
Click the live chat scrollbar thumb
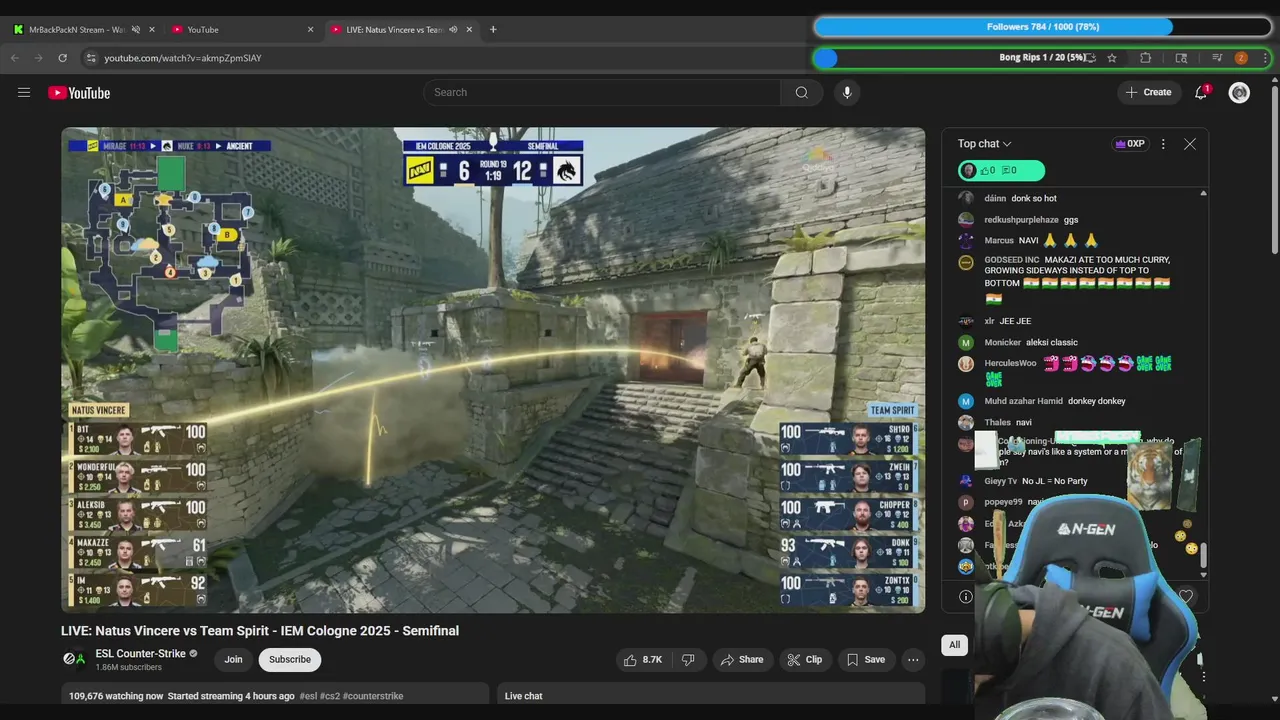click(1203, 555)
